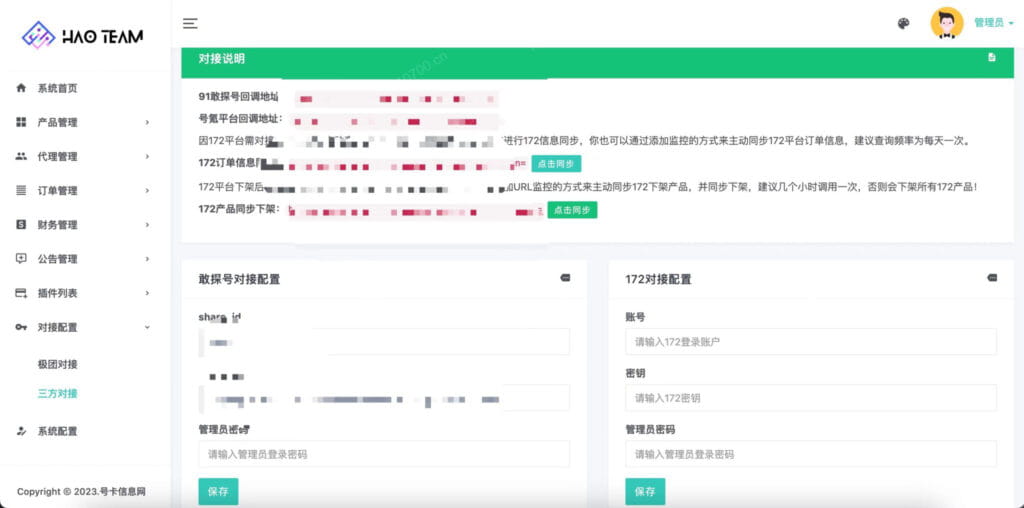This screenshot has width=1024, height=508.
Task: Click 点击同步 for 172订单信息
Action: [x=556, y=164]
